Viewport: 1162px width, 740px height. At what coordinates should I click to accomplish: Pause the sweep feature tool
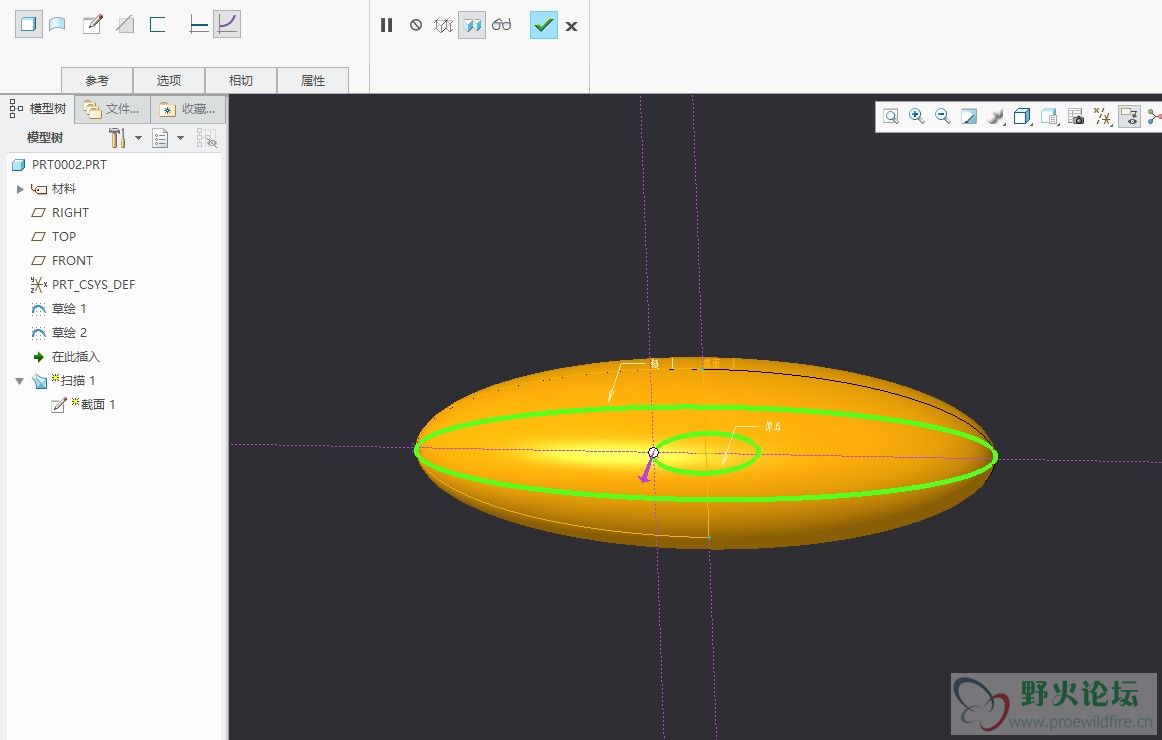386,25
